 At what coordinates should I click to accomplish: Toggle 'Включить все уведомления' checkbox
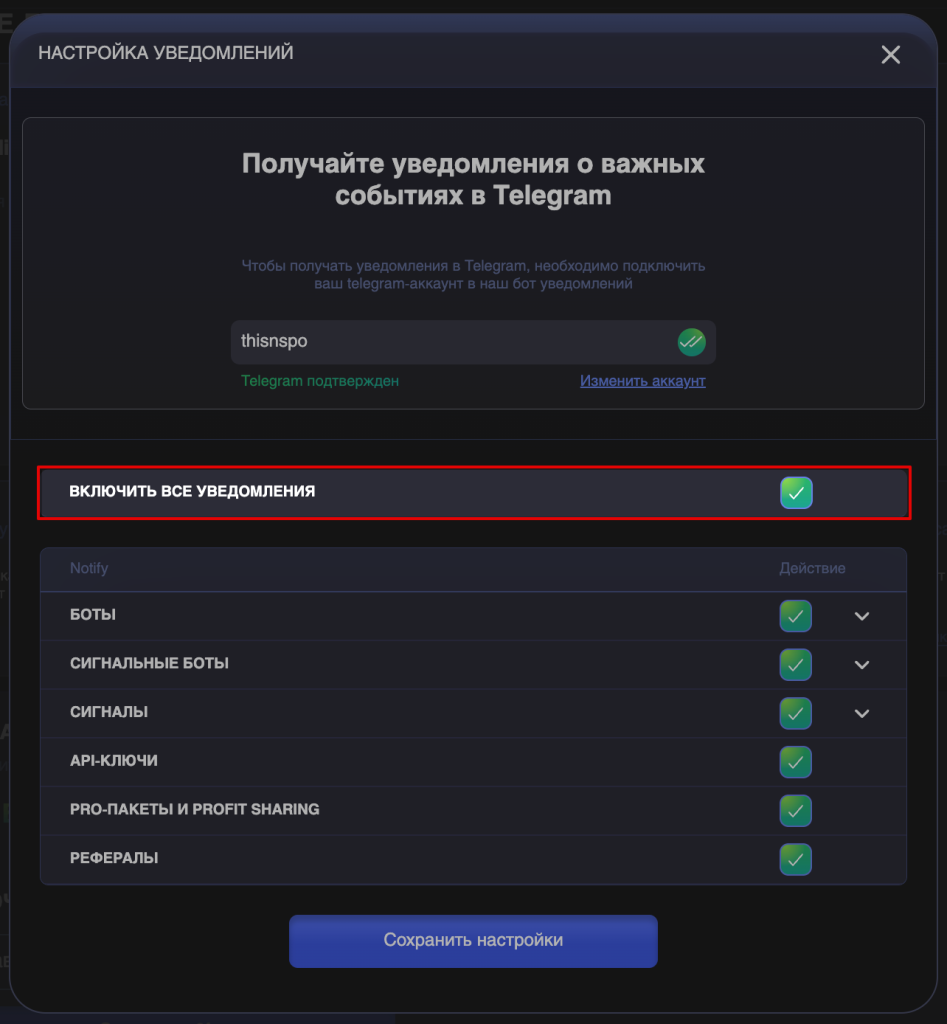click(796, 492)
